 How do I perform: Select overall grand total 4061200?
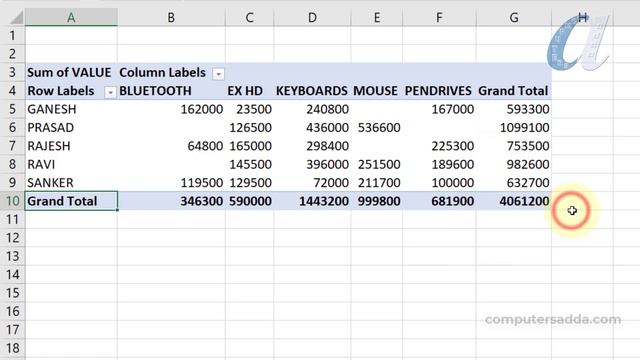pos(514,201)
